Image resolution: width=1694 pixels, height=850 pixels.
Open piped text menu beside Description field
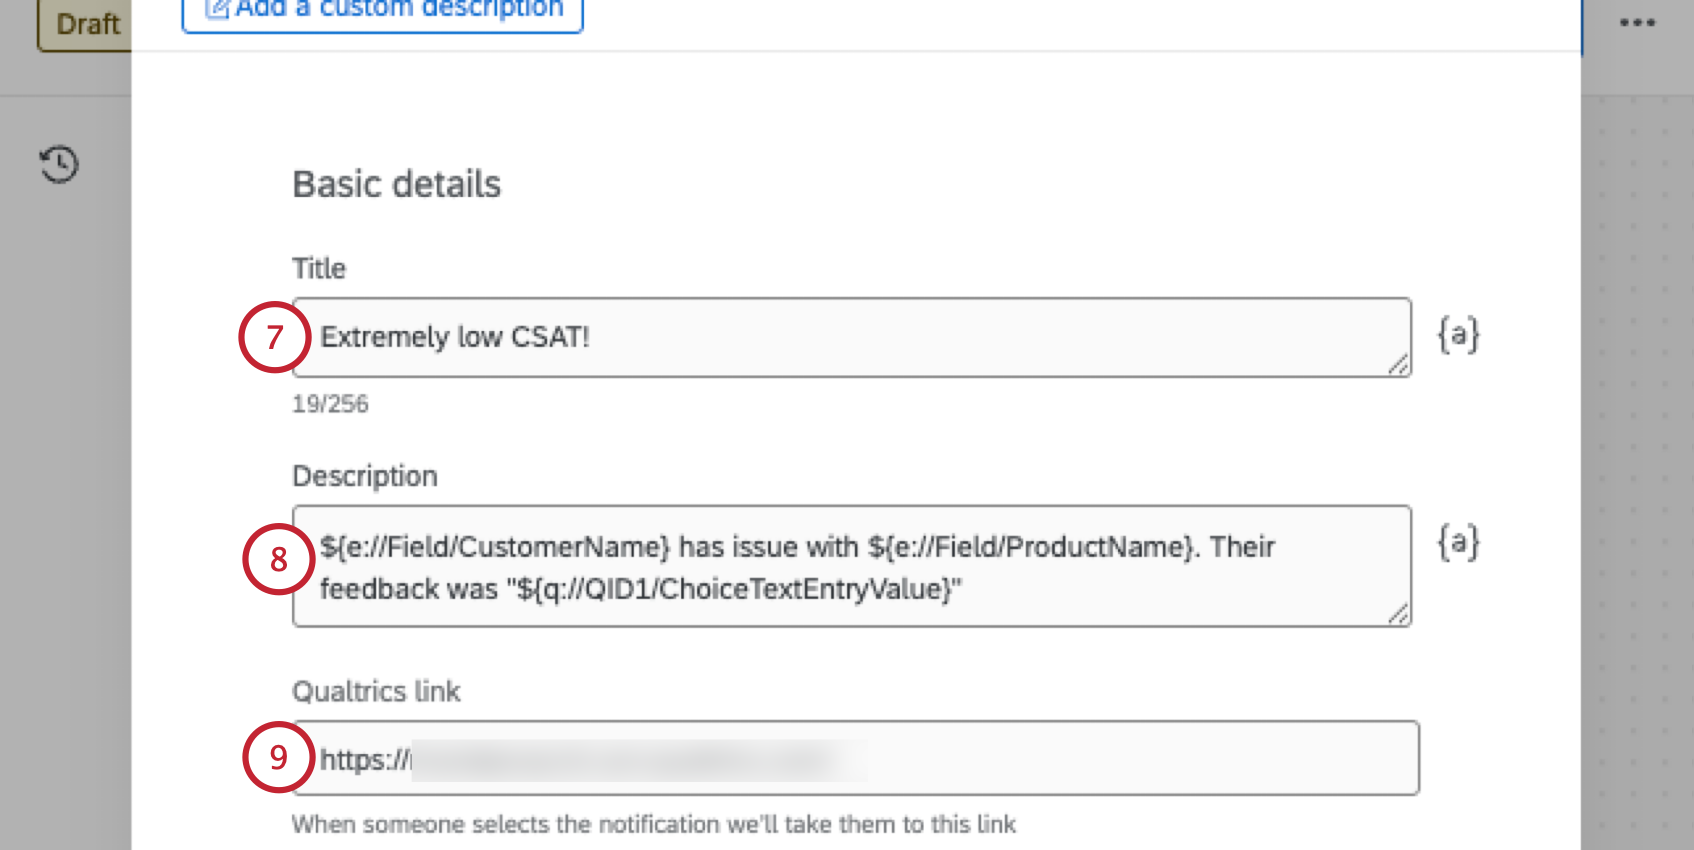coord(1458,543)
